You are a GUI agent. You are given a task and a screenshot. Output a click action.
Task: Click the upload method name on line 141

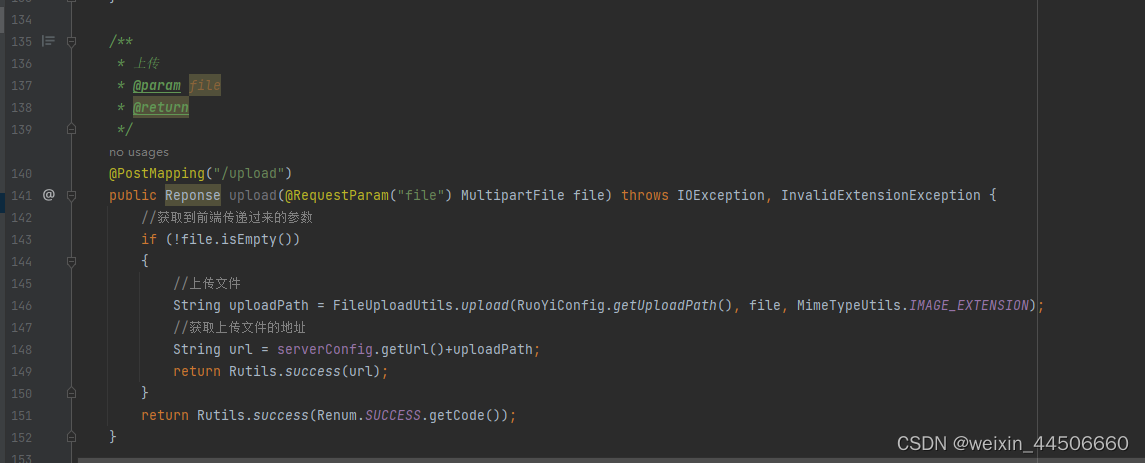click(253, 195)
